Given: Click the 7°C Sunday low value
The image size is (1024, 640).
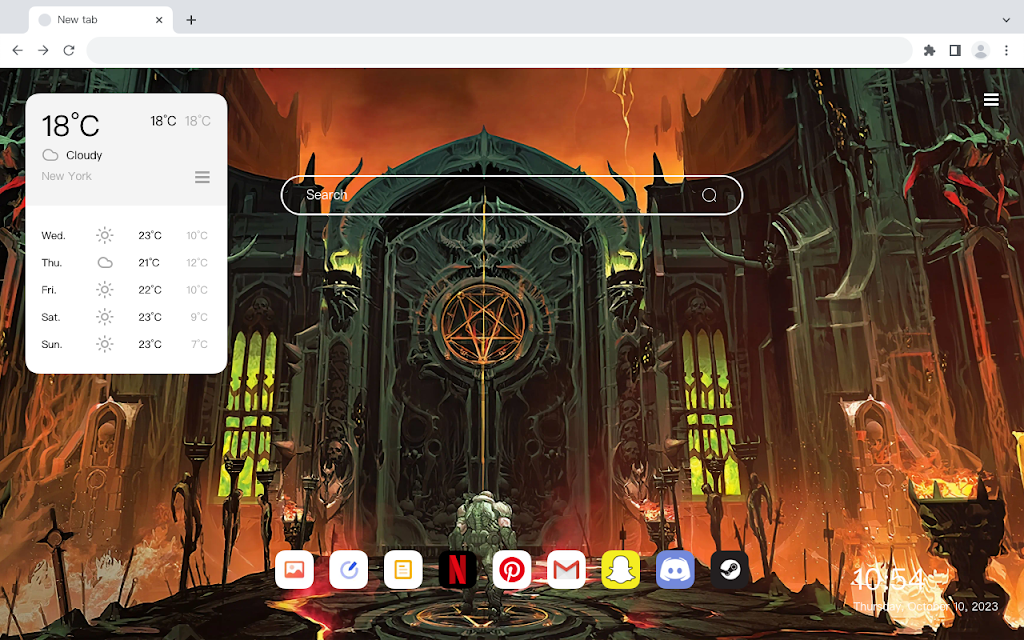Looking at the screenshot, I should point(199,344).
